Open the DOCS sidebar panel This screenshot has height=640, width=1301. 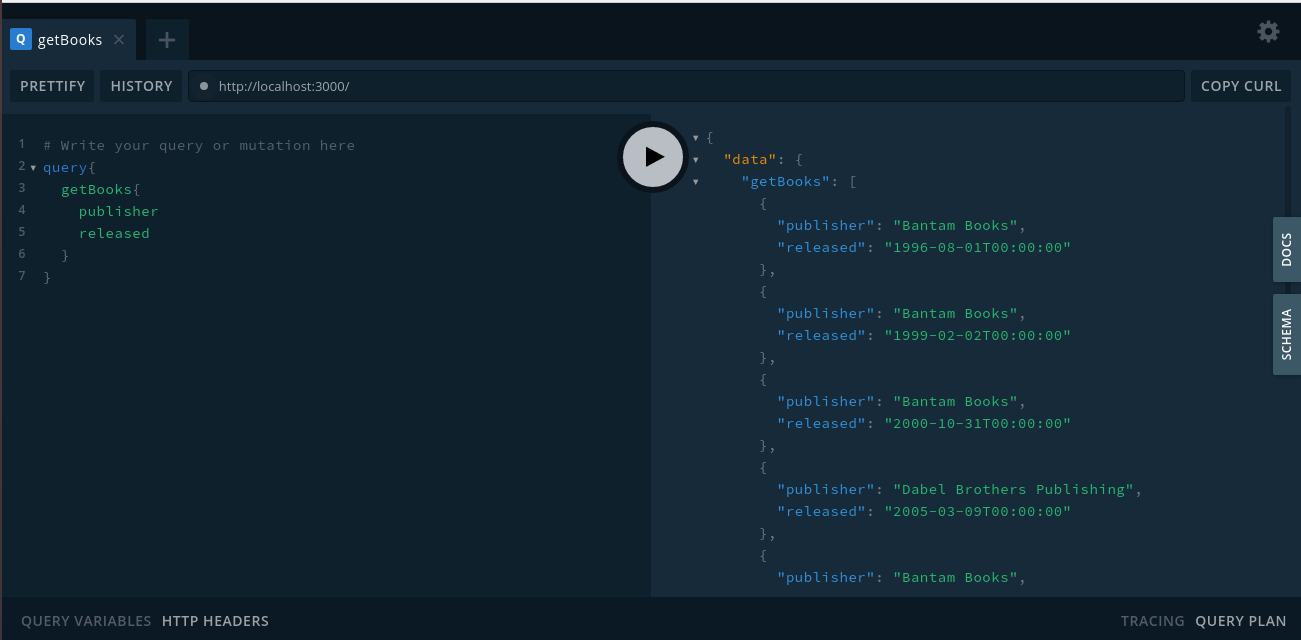1286,248
